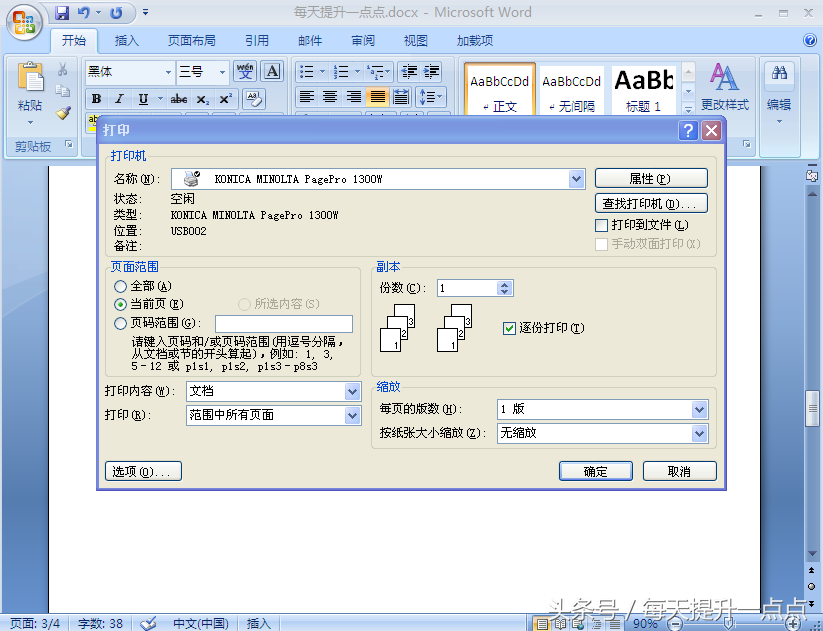
Task: Apply subscript formatting
Action: [x=203, y=99]
